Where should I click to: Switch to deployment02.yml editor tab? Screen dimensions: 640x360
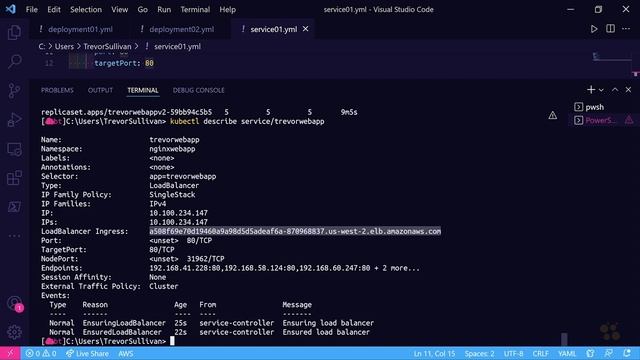coord(181,29)
